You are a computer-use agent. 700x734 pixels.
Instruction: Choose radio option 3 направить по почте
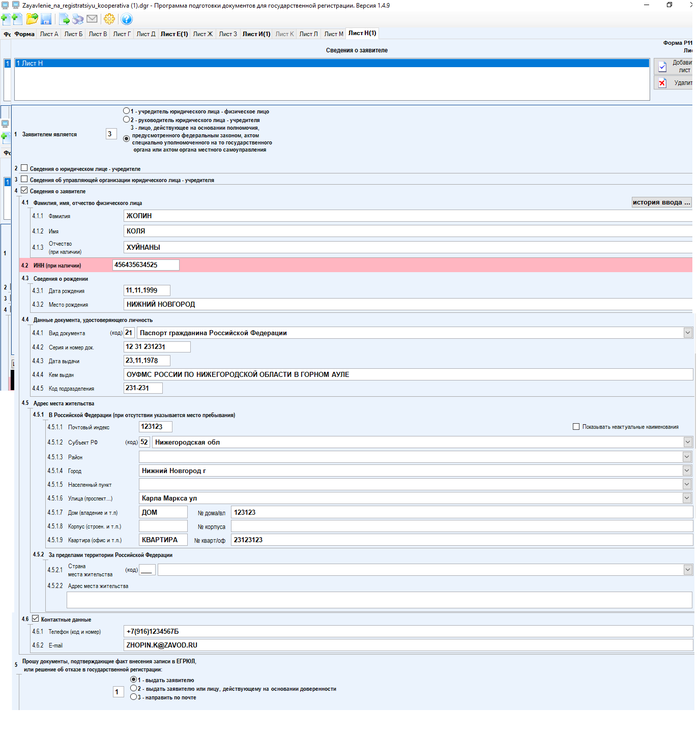point(133,697)
